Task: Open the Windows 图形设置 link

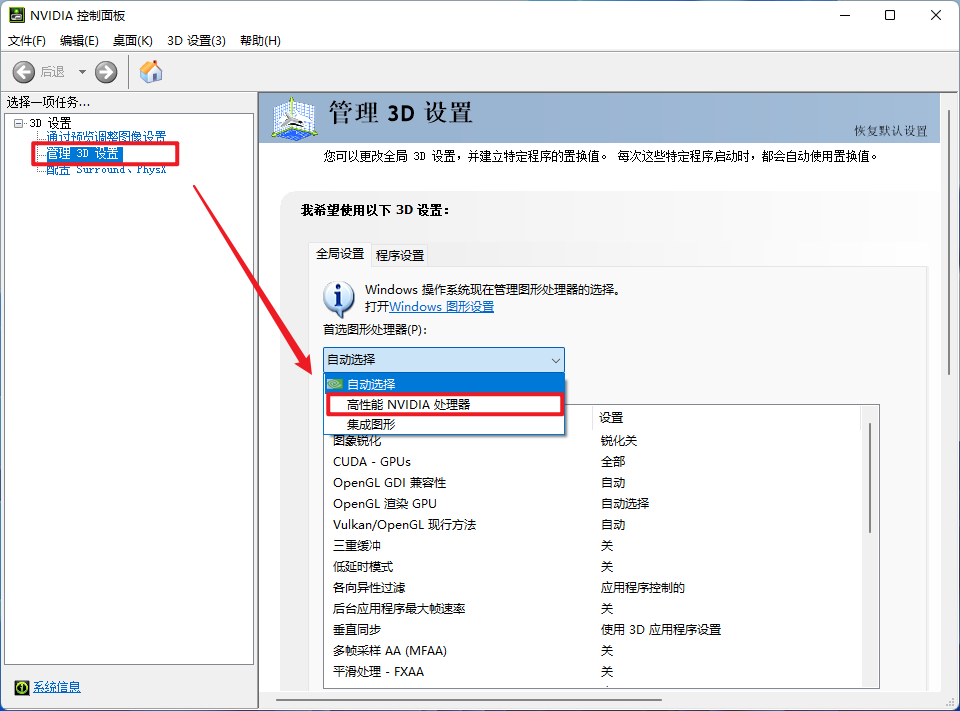Action: (x=441, y=307)
